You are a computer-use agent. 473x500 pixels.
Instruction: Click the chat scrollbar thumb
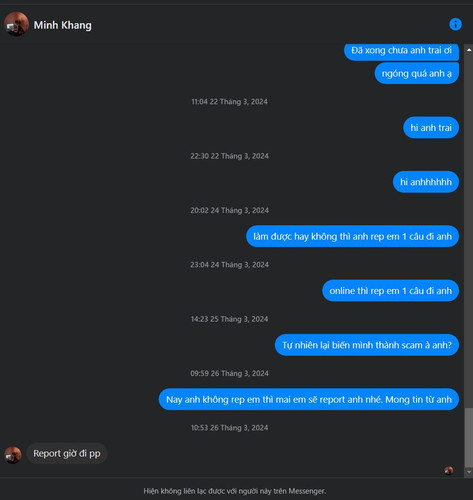point(469,438)
